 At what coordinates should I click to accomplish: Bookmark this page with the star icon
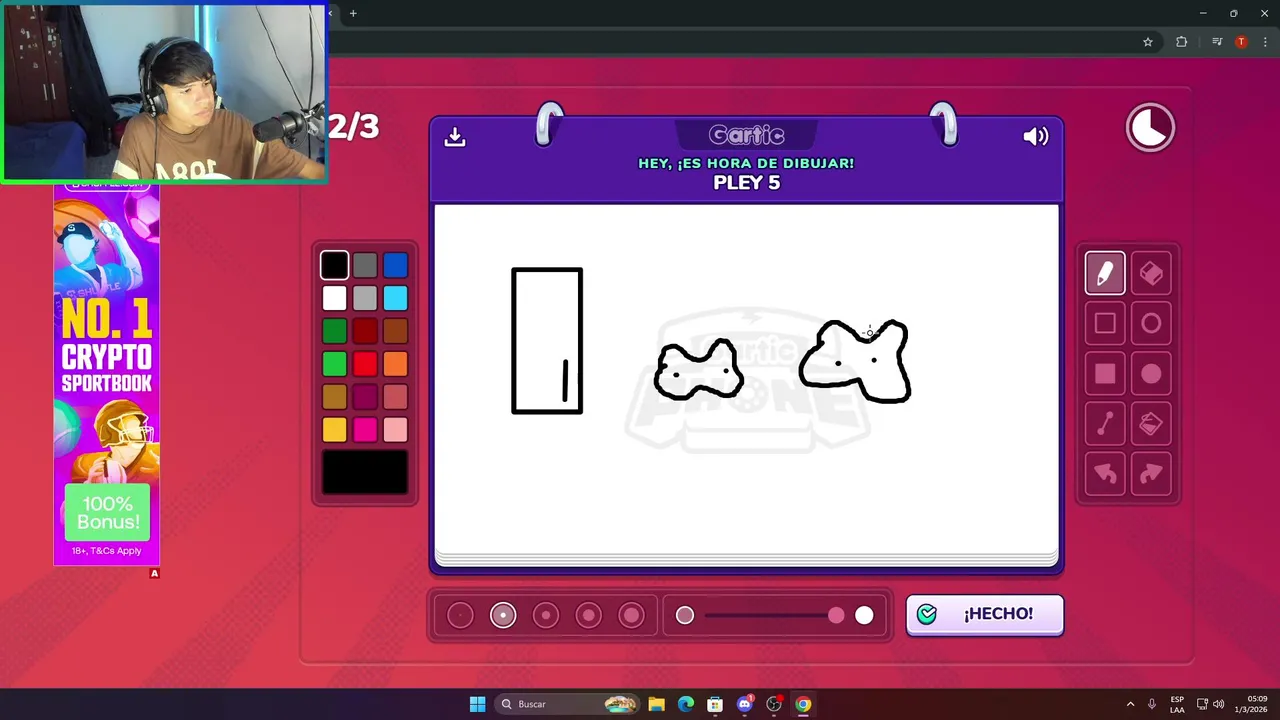[1148, 42]
